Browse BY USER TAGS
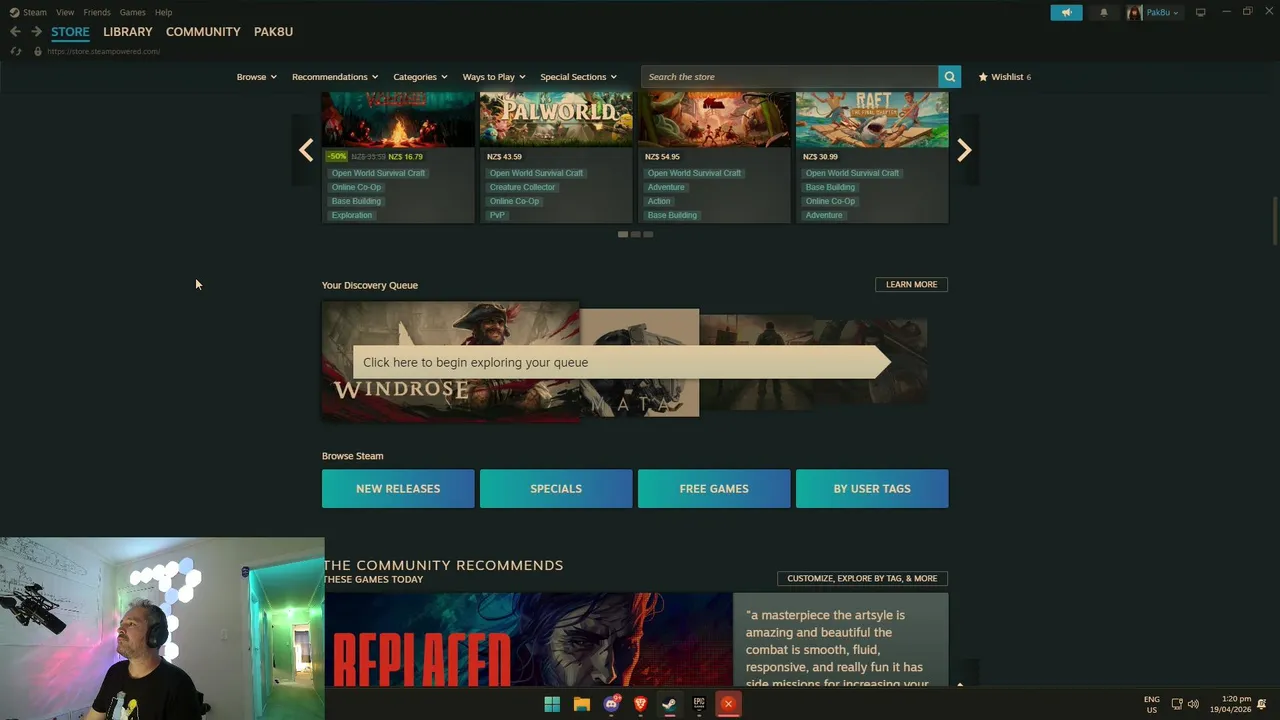The height and width of the screenshot is (720, 1280). click(x=872, y=489)
